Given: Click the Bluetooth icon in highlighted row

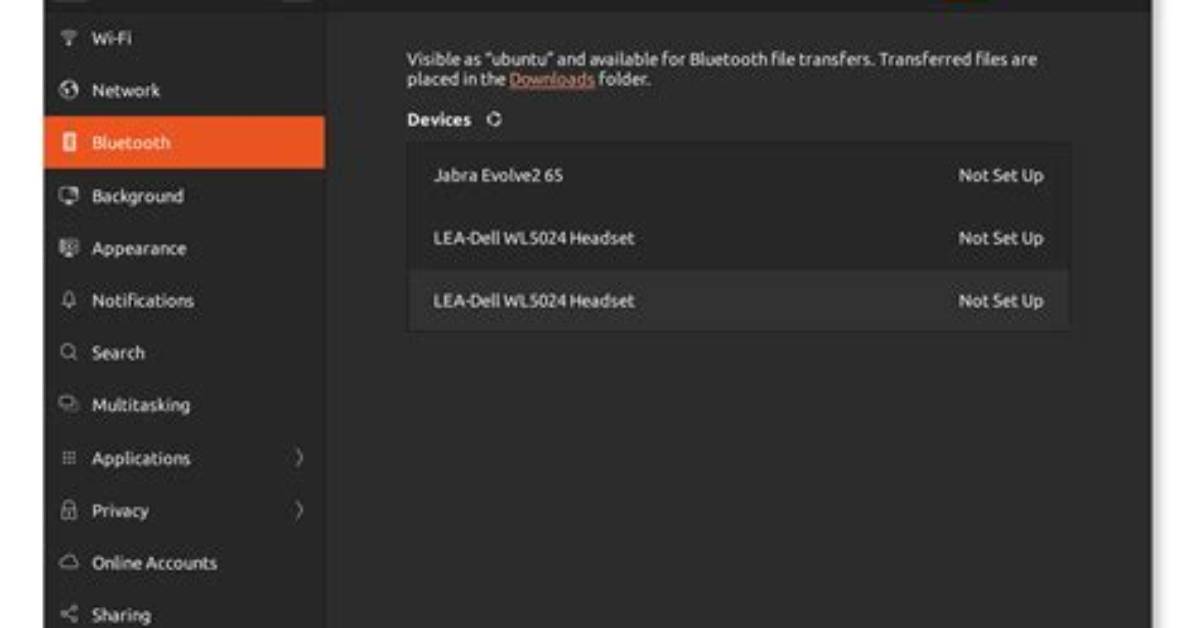Looking at the screenshot, I should pos(69,142).
